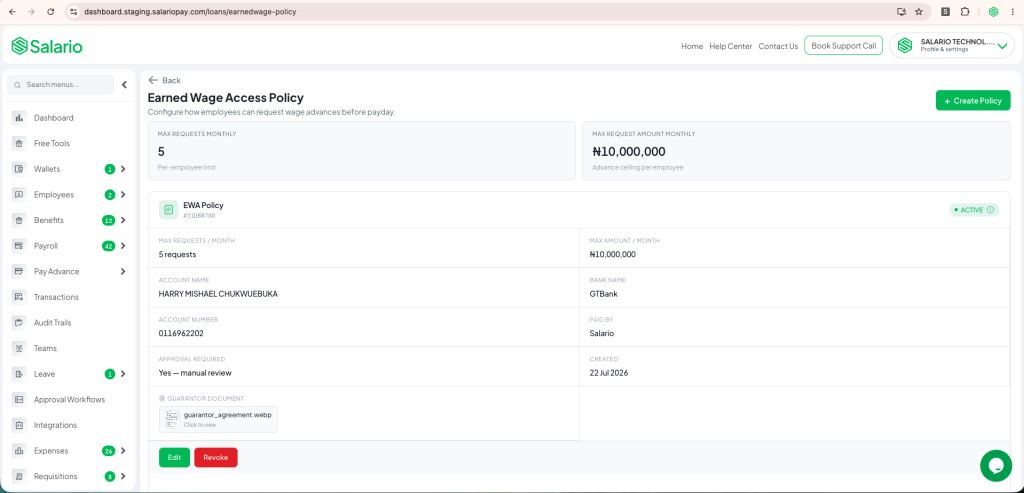Expand the Payroll submenu arrow
1024x493 pixels.
click(x=123, y=246)
